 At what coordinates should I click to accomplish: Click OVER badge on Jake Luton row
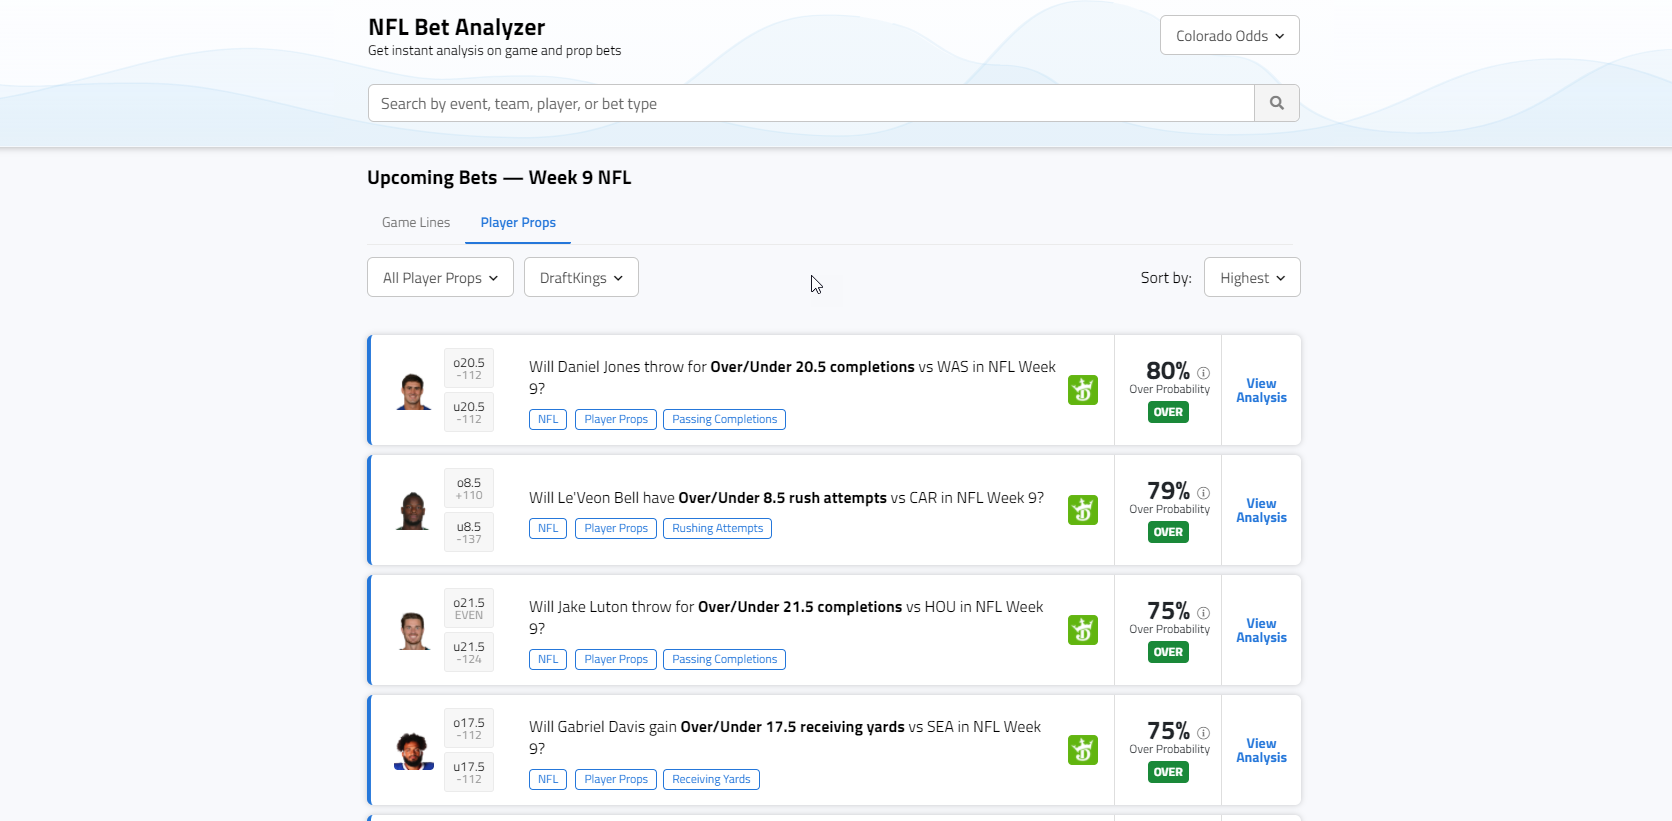tap(1168, 652)
